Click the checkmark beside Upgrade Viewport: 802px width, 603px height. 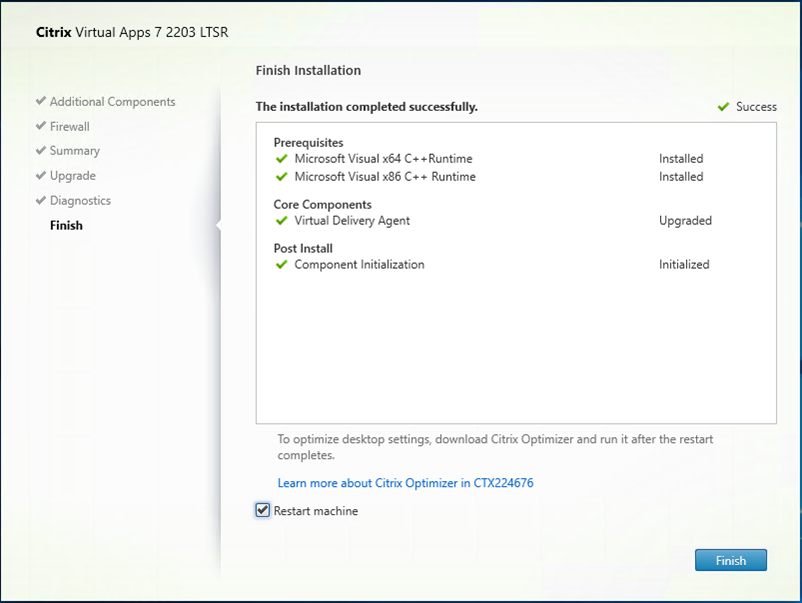point(41,175)
